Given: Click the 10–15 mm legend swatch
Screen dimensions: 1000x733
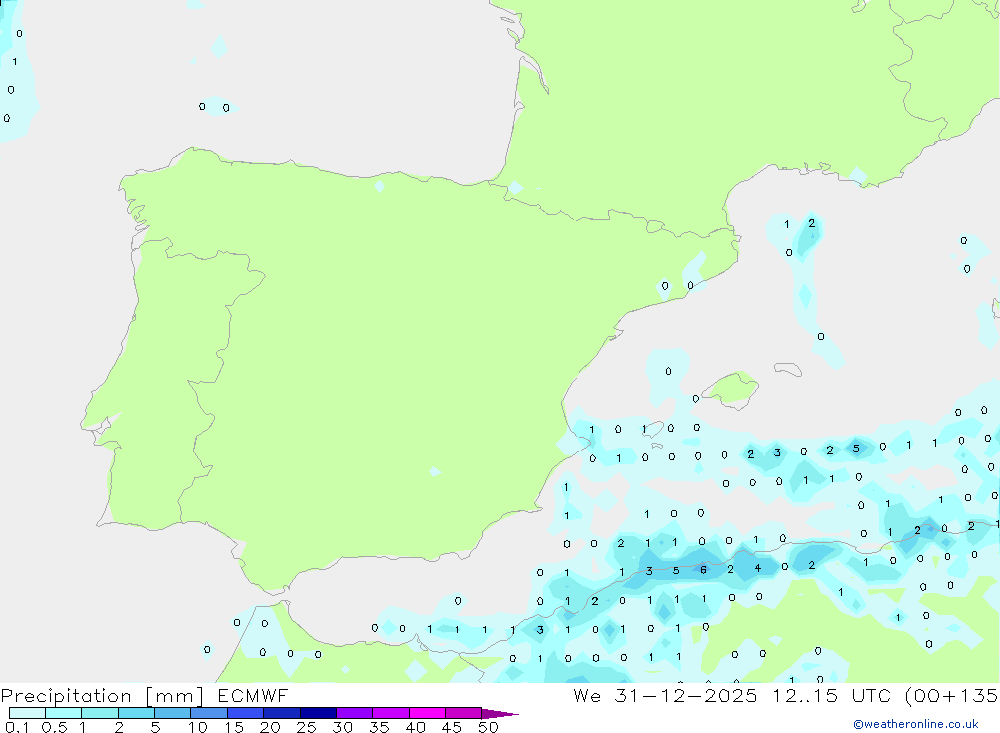Looking at the screenshot, I should (209, 713).
